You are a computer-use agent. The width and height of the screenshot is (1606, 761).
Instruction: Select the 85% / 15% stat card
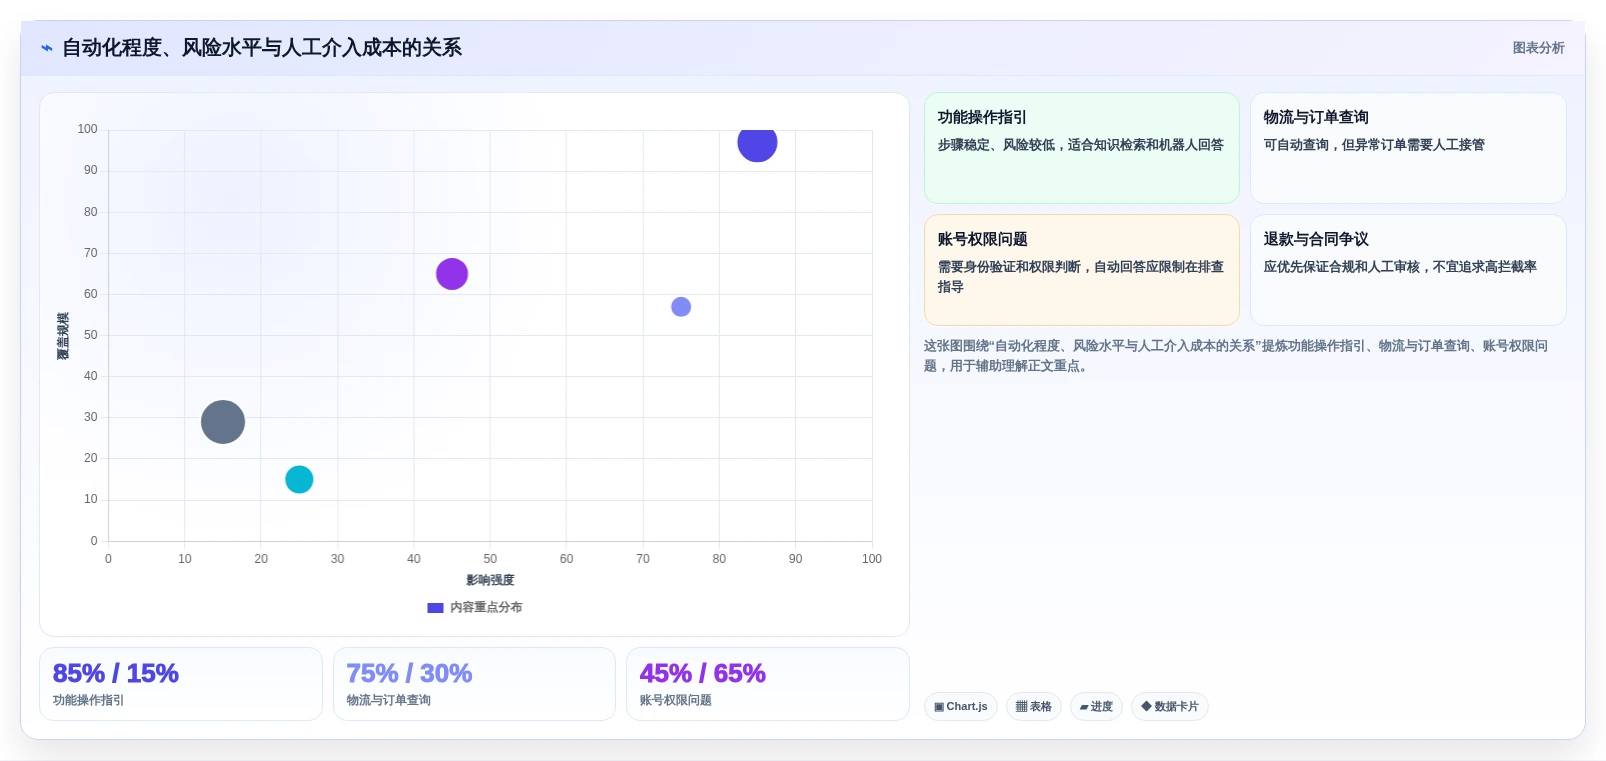point(181,684)
